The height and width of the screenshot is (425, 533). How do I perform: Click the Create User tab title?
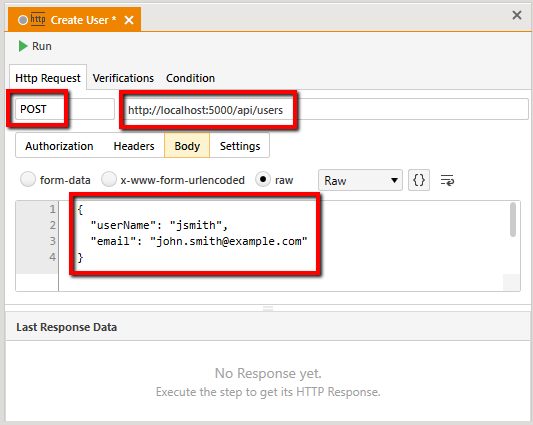83,20
